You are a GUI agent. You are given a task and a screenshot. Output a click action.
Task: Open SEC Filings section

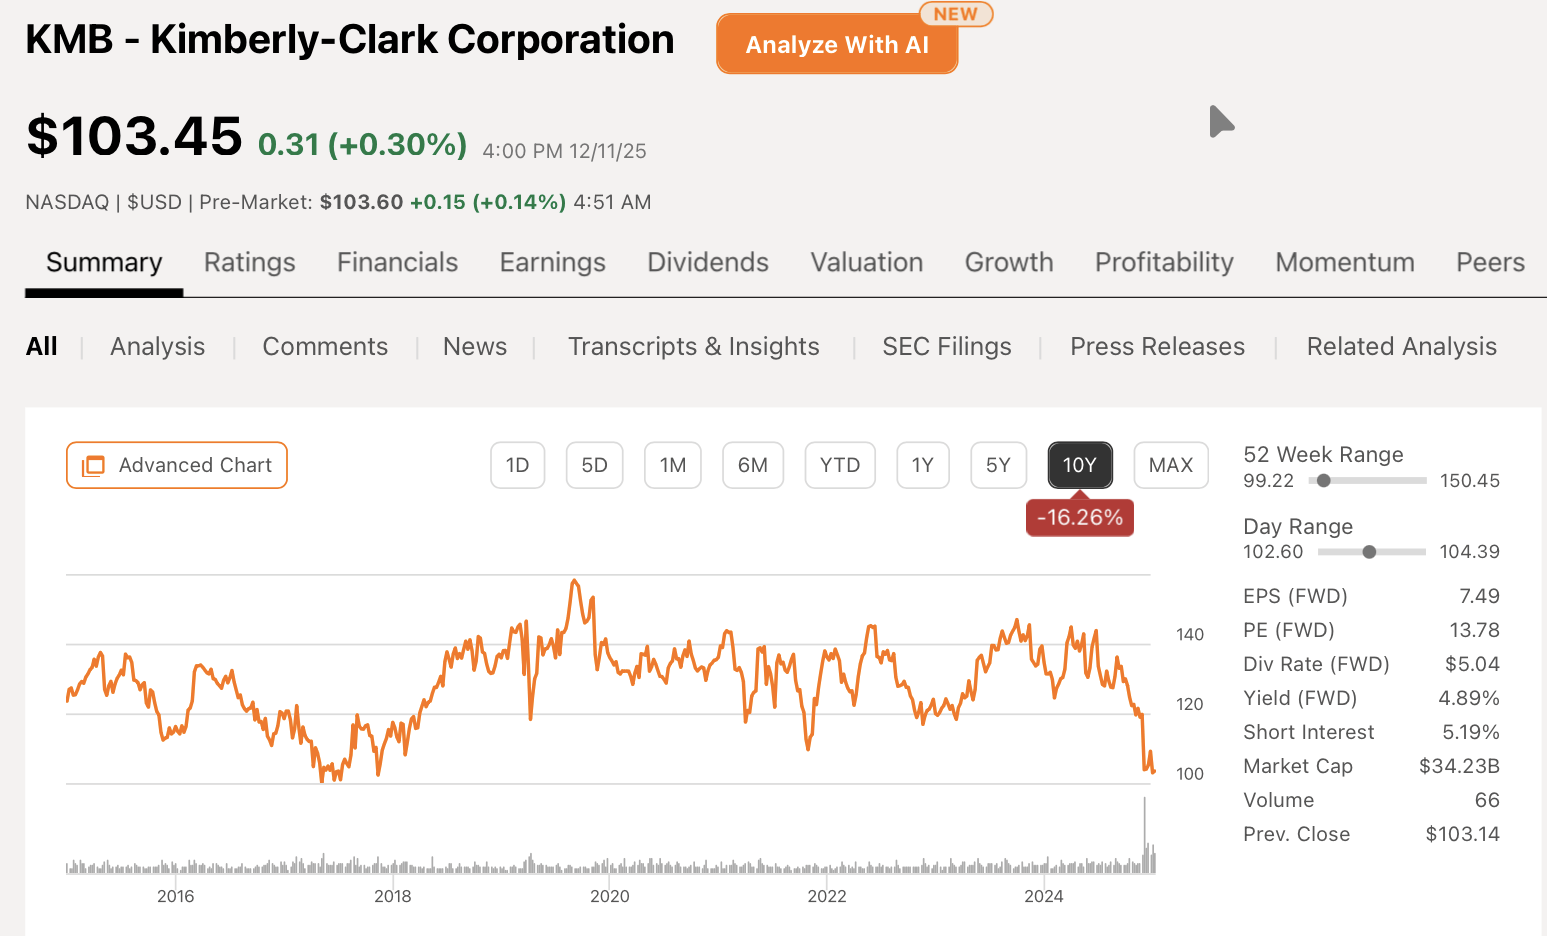click(946, 346)
